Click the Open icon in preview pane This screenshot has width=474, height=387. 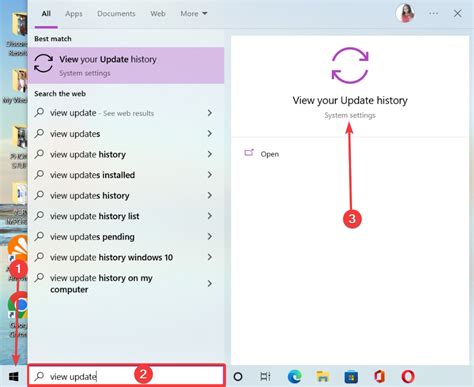coord(249,153)
